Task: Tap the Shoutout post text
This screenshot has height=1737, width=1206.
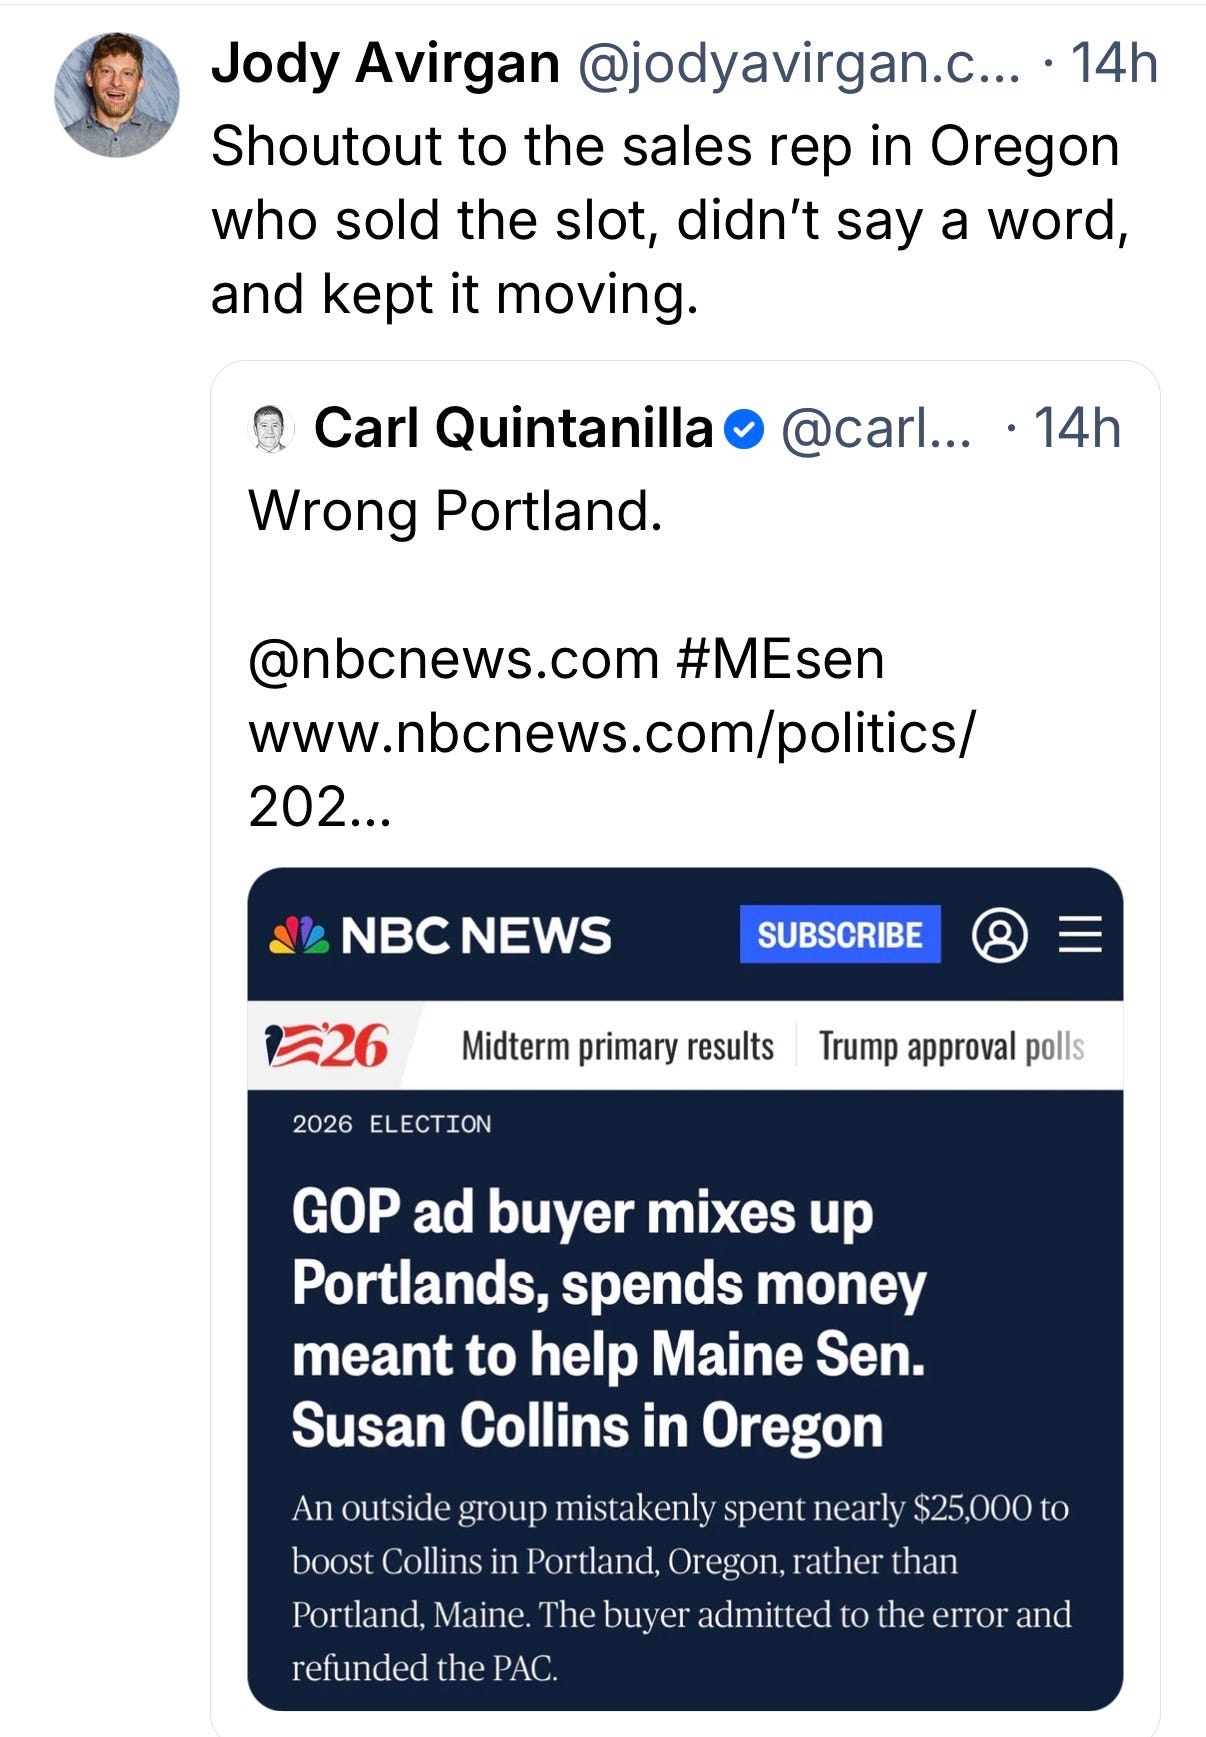Action: click(670, 220)
